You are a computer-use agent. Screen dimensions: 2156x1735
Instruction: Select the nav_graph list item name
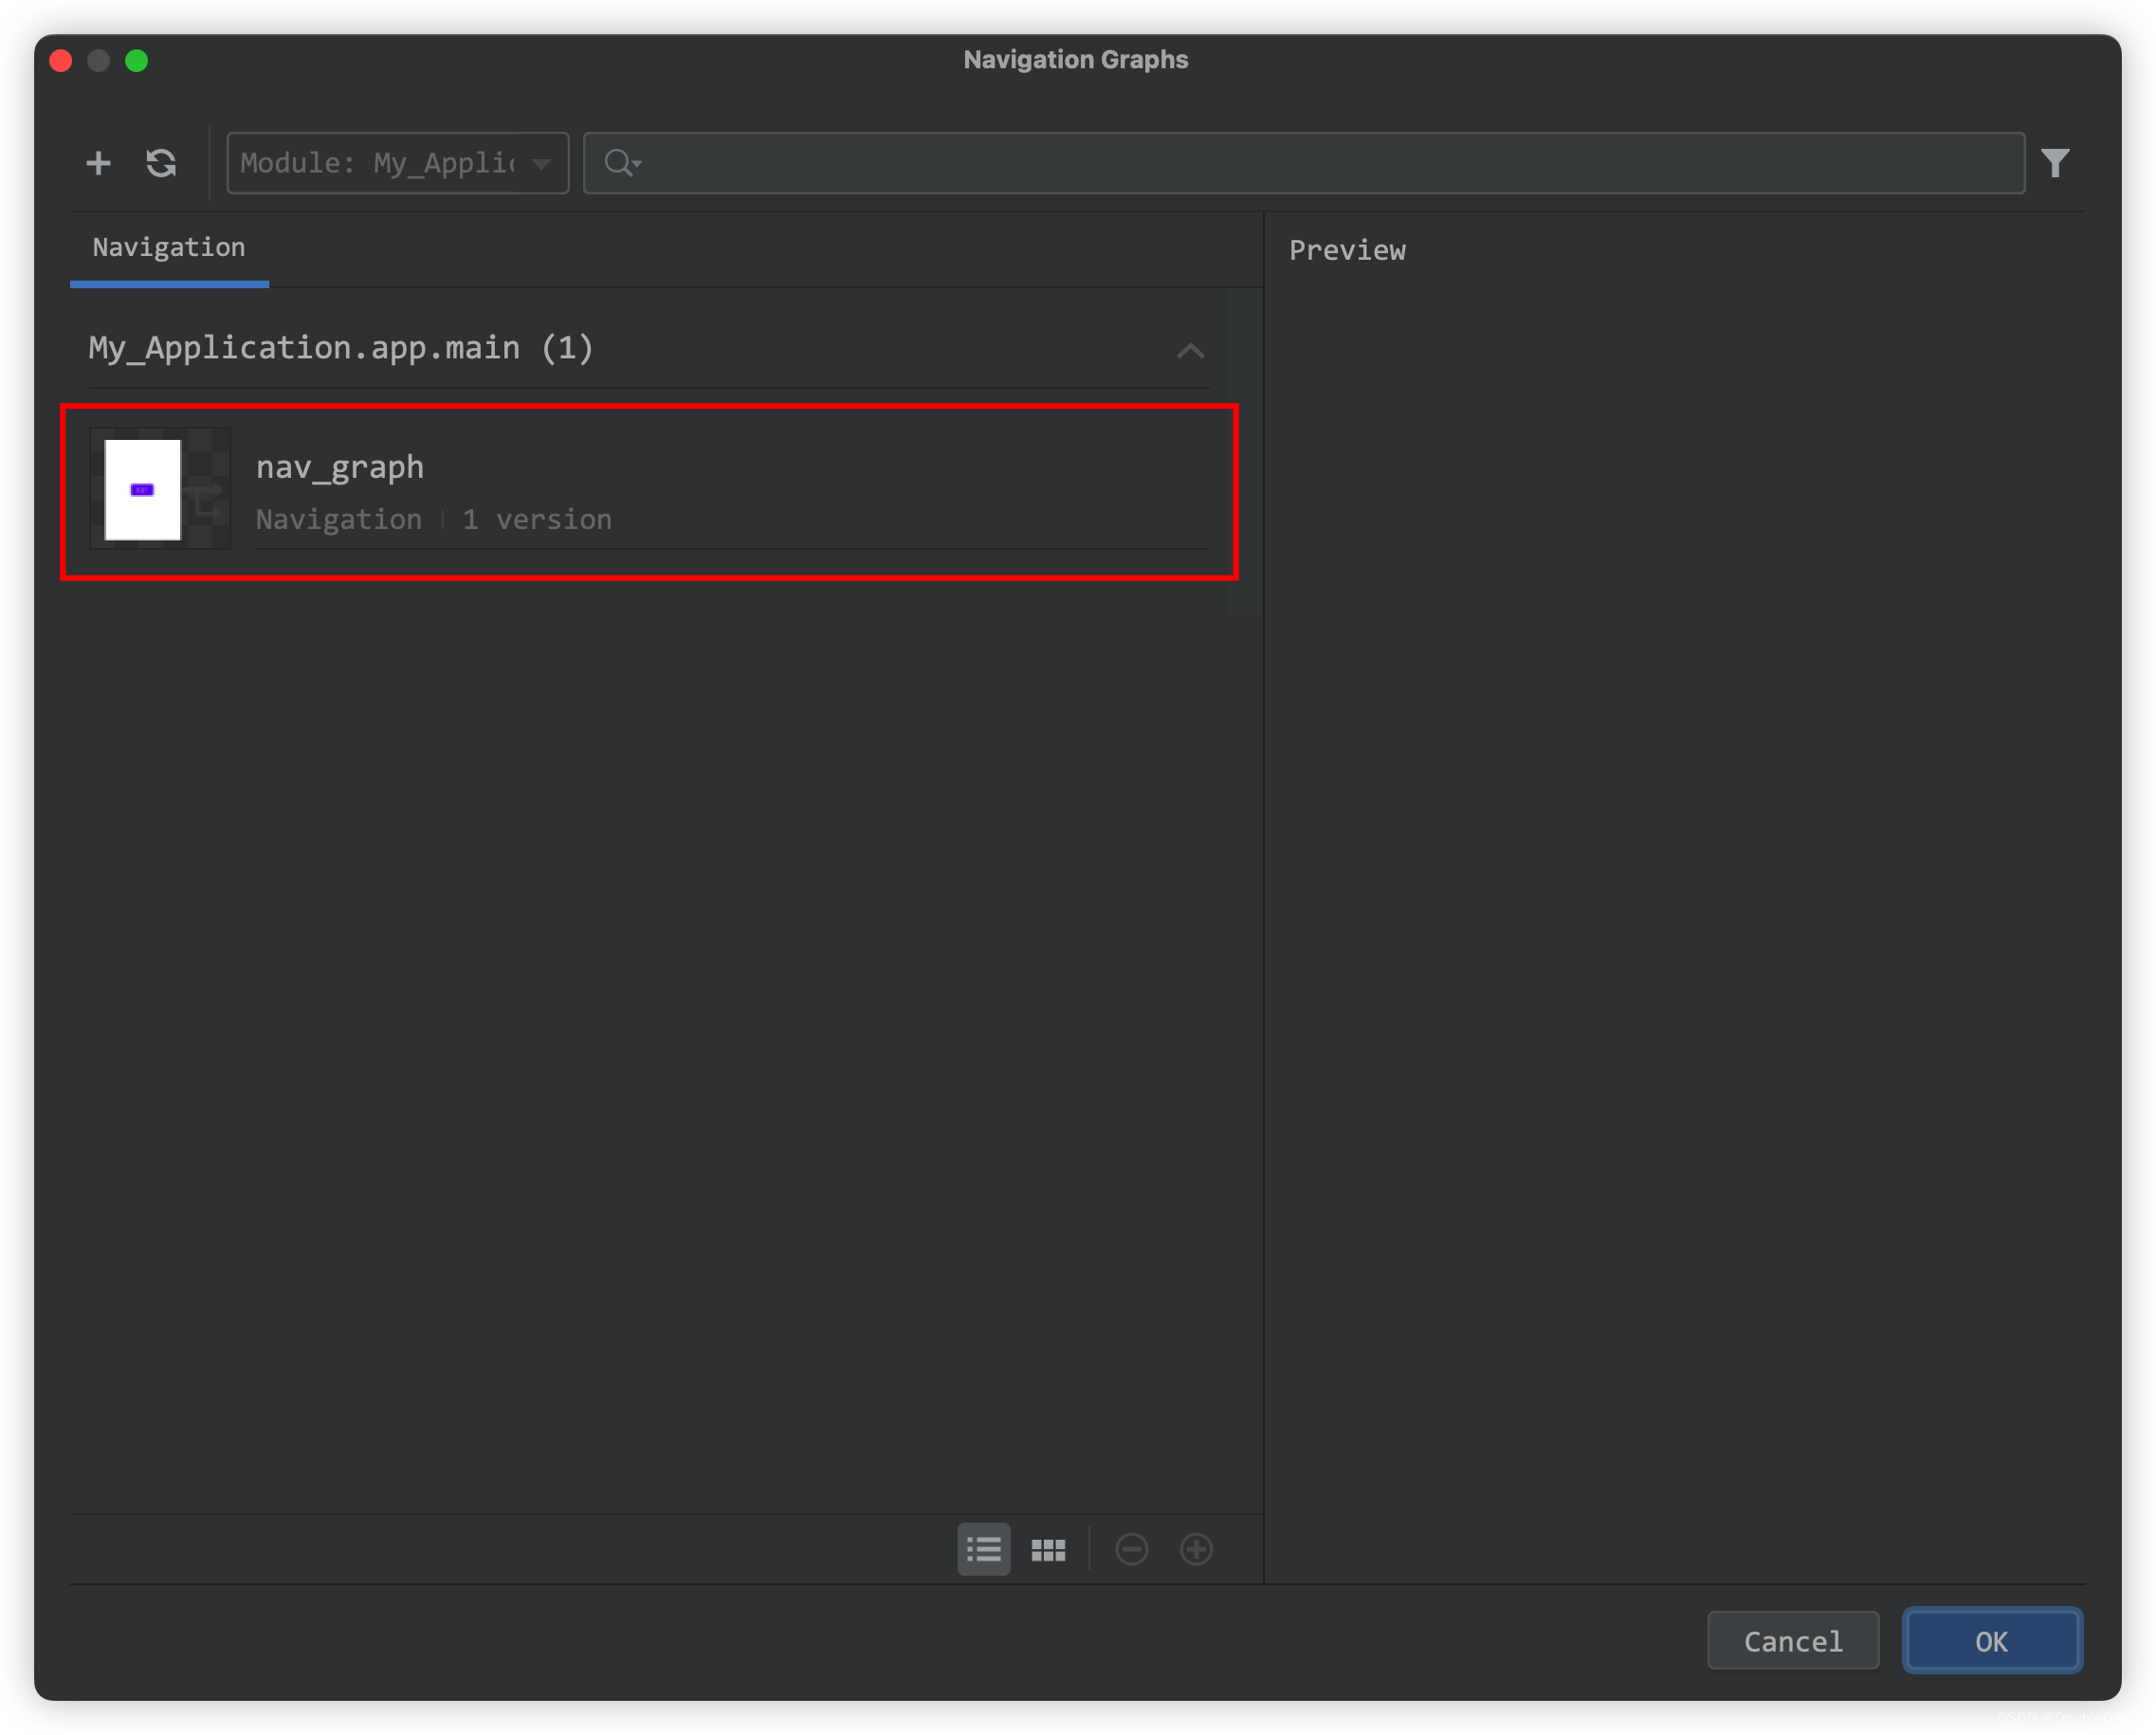click(x=340, y=467)
